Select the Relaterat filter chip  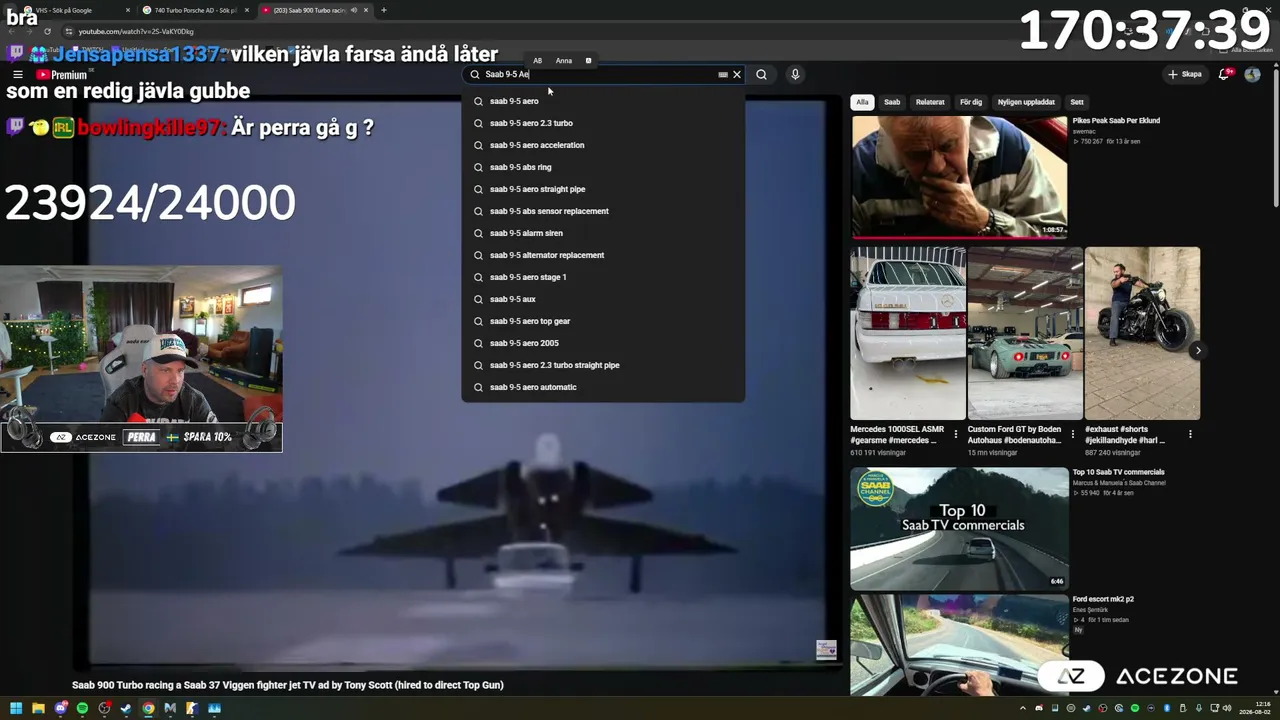tap(930, 102)
